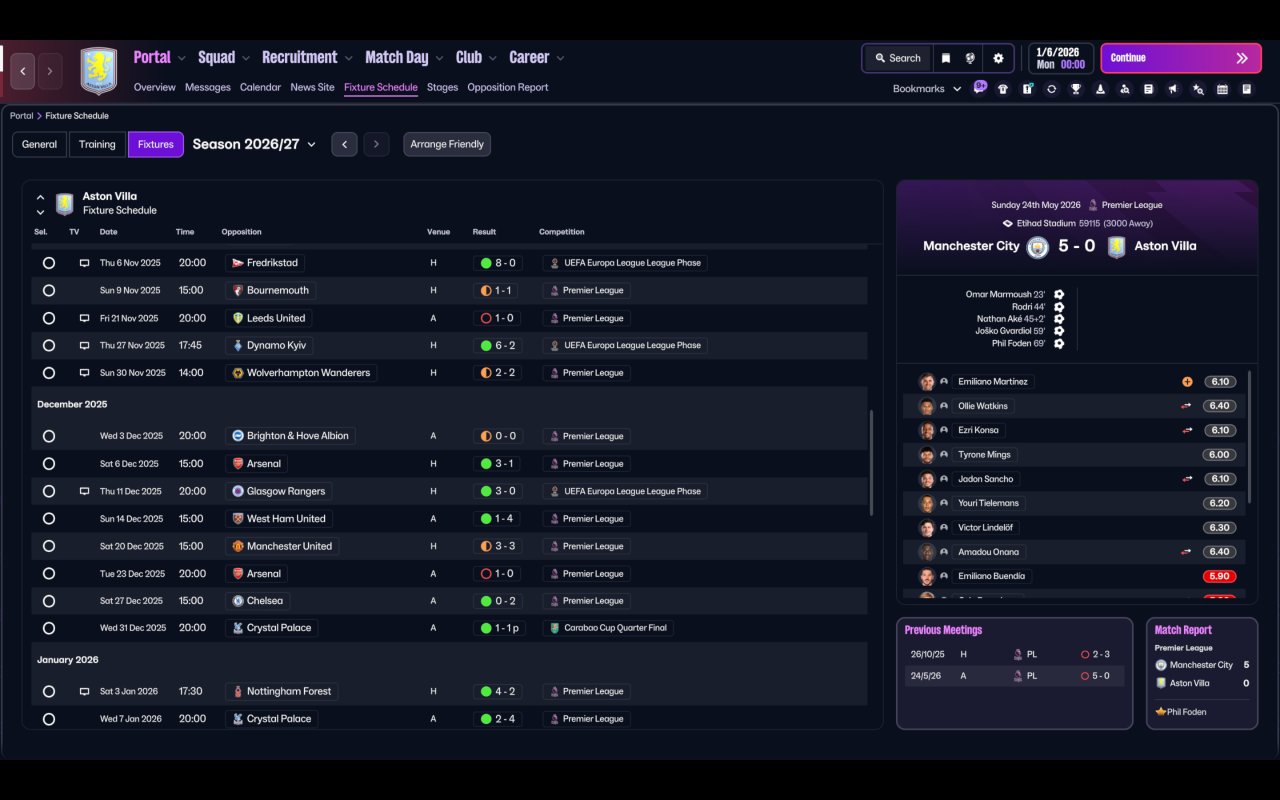
Task: Click the TV icon on the Fredrikstad row
Action: [84, 263]
